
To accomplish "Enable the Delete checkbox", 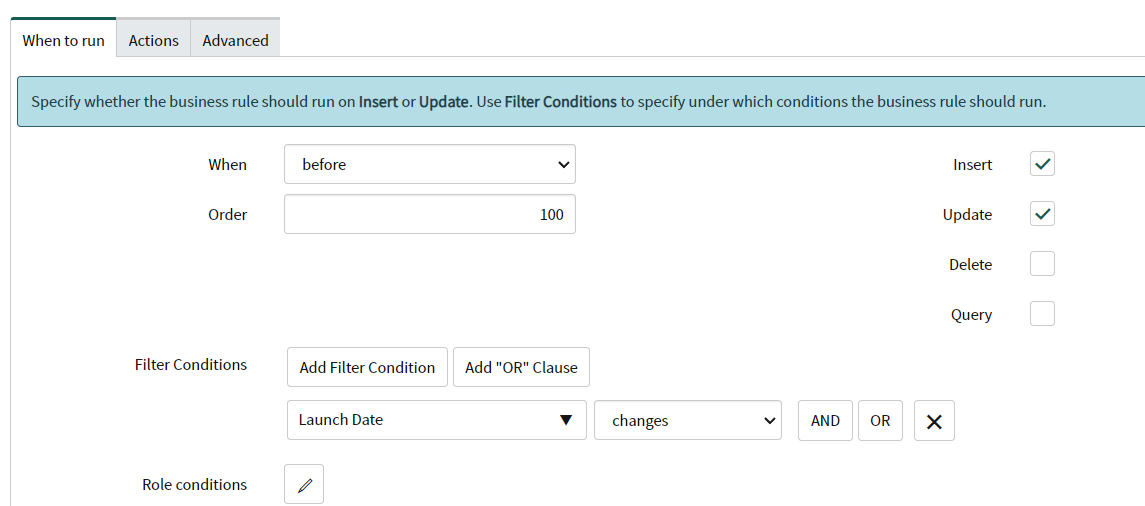I will [x=1042, y=265].
